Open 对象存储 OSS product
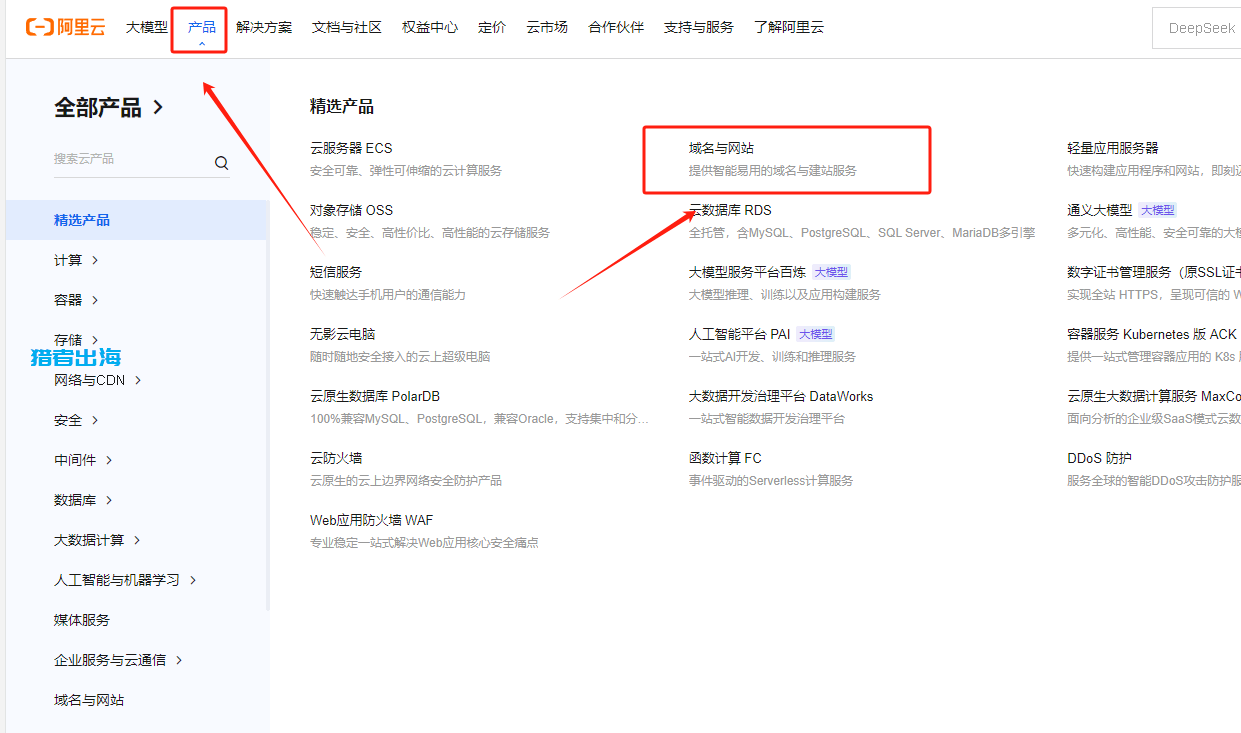 (x=351, y=210)
